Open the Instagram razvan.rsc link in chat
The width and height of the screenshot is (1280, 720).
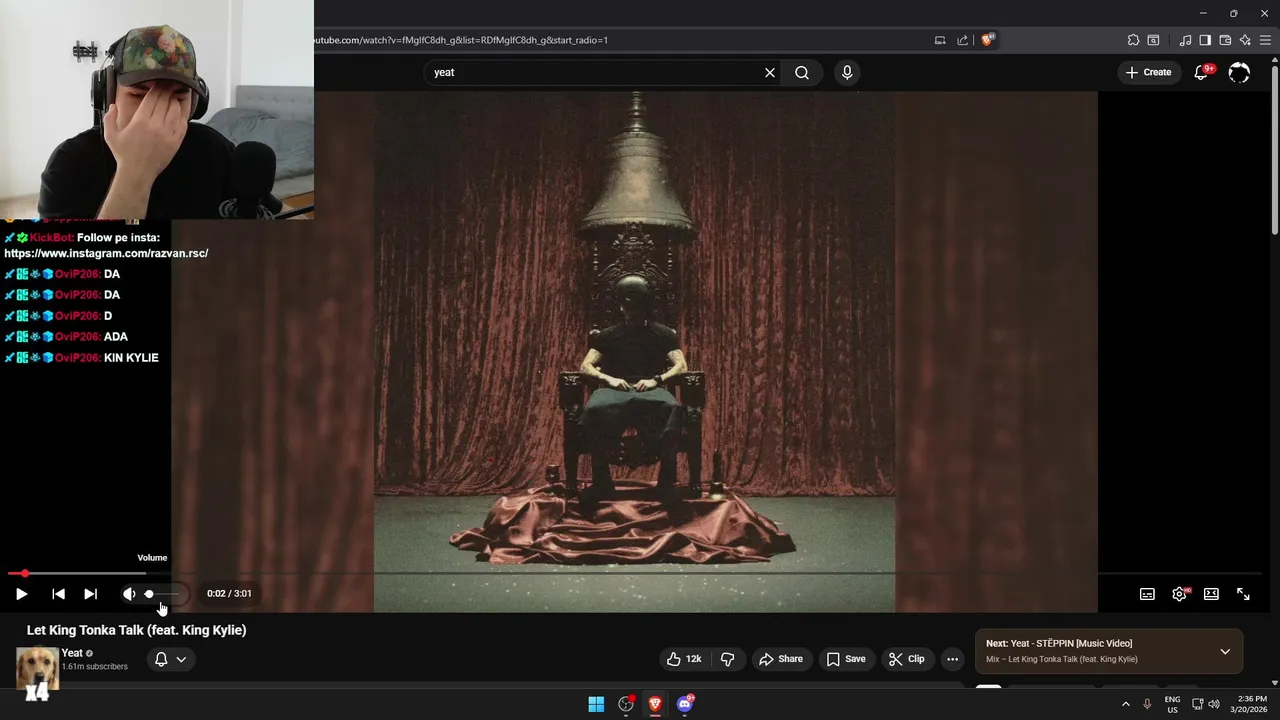pos(106,253)
